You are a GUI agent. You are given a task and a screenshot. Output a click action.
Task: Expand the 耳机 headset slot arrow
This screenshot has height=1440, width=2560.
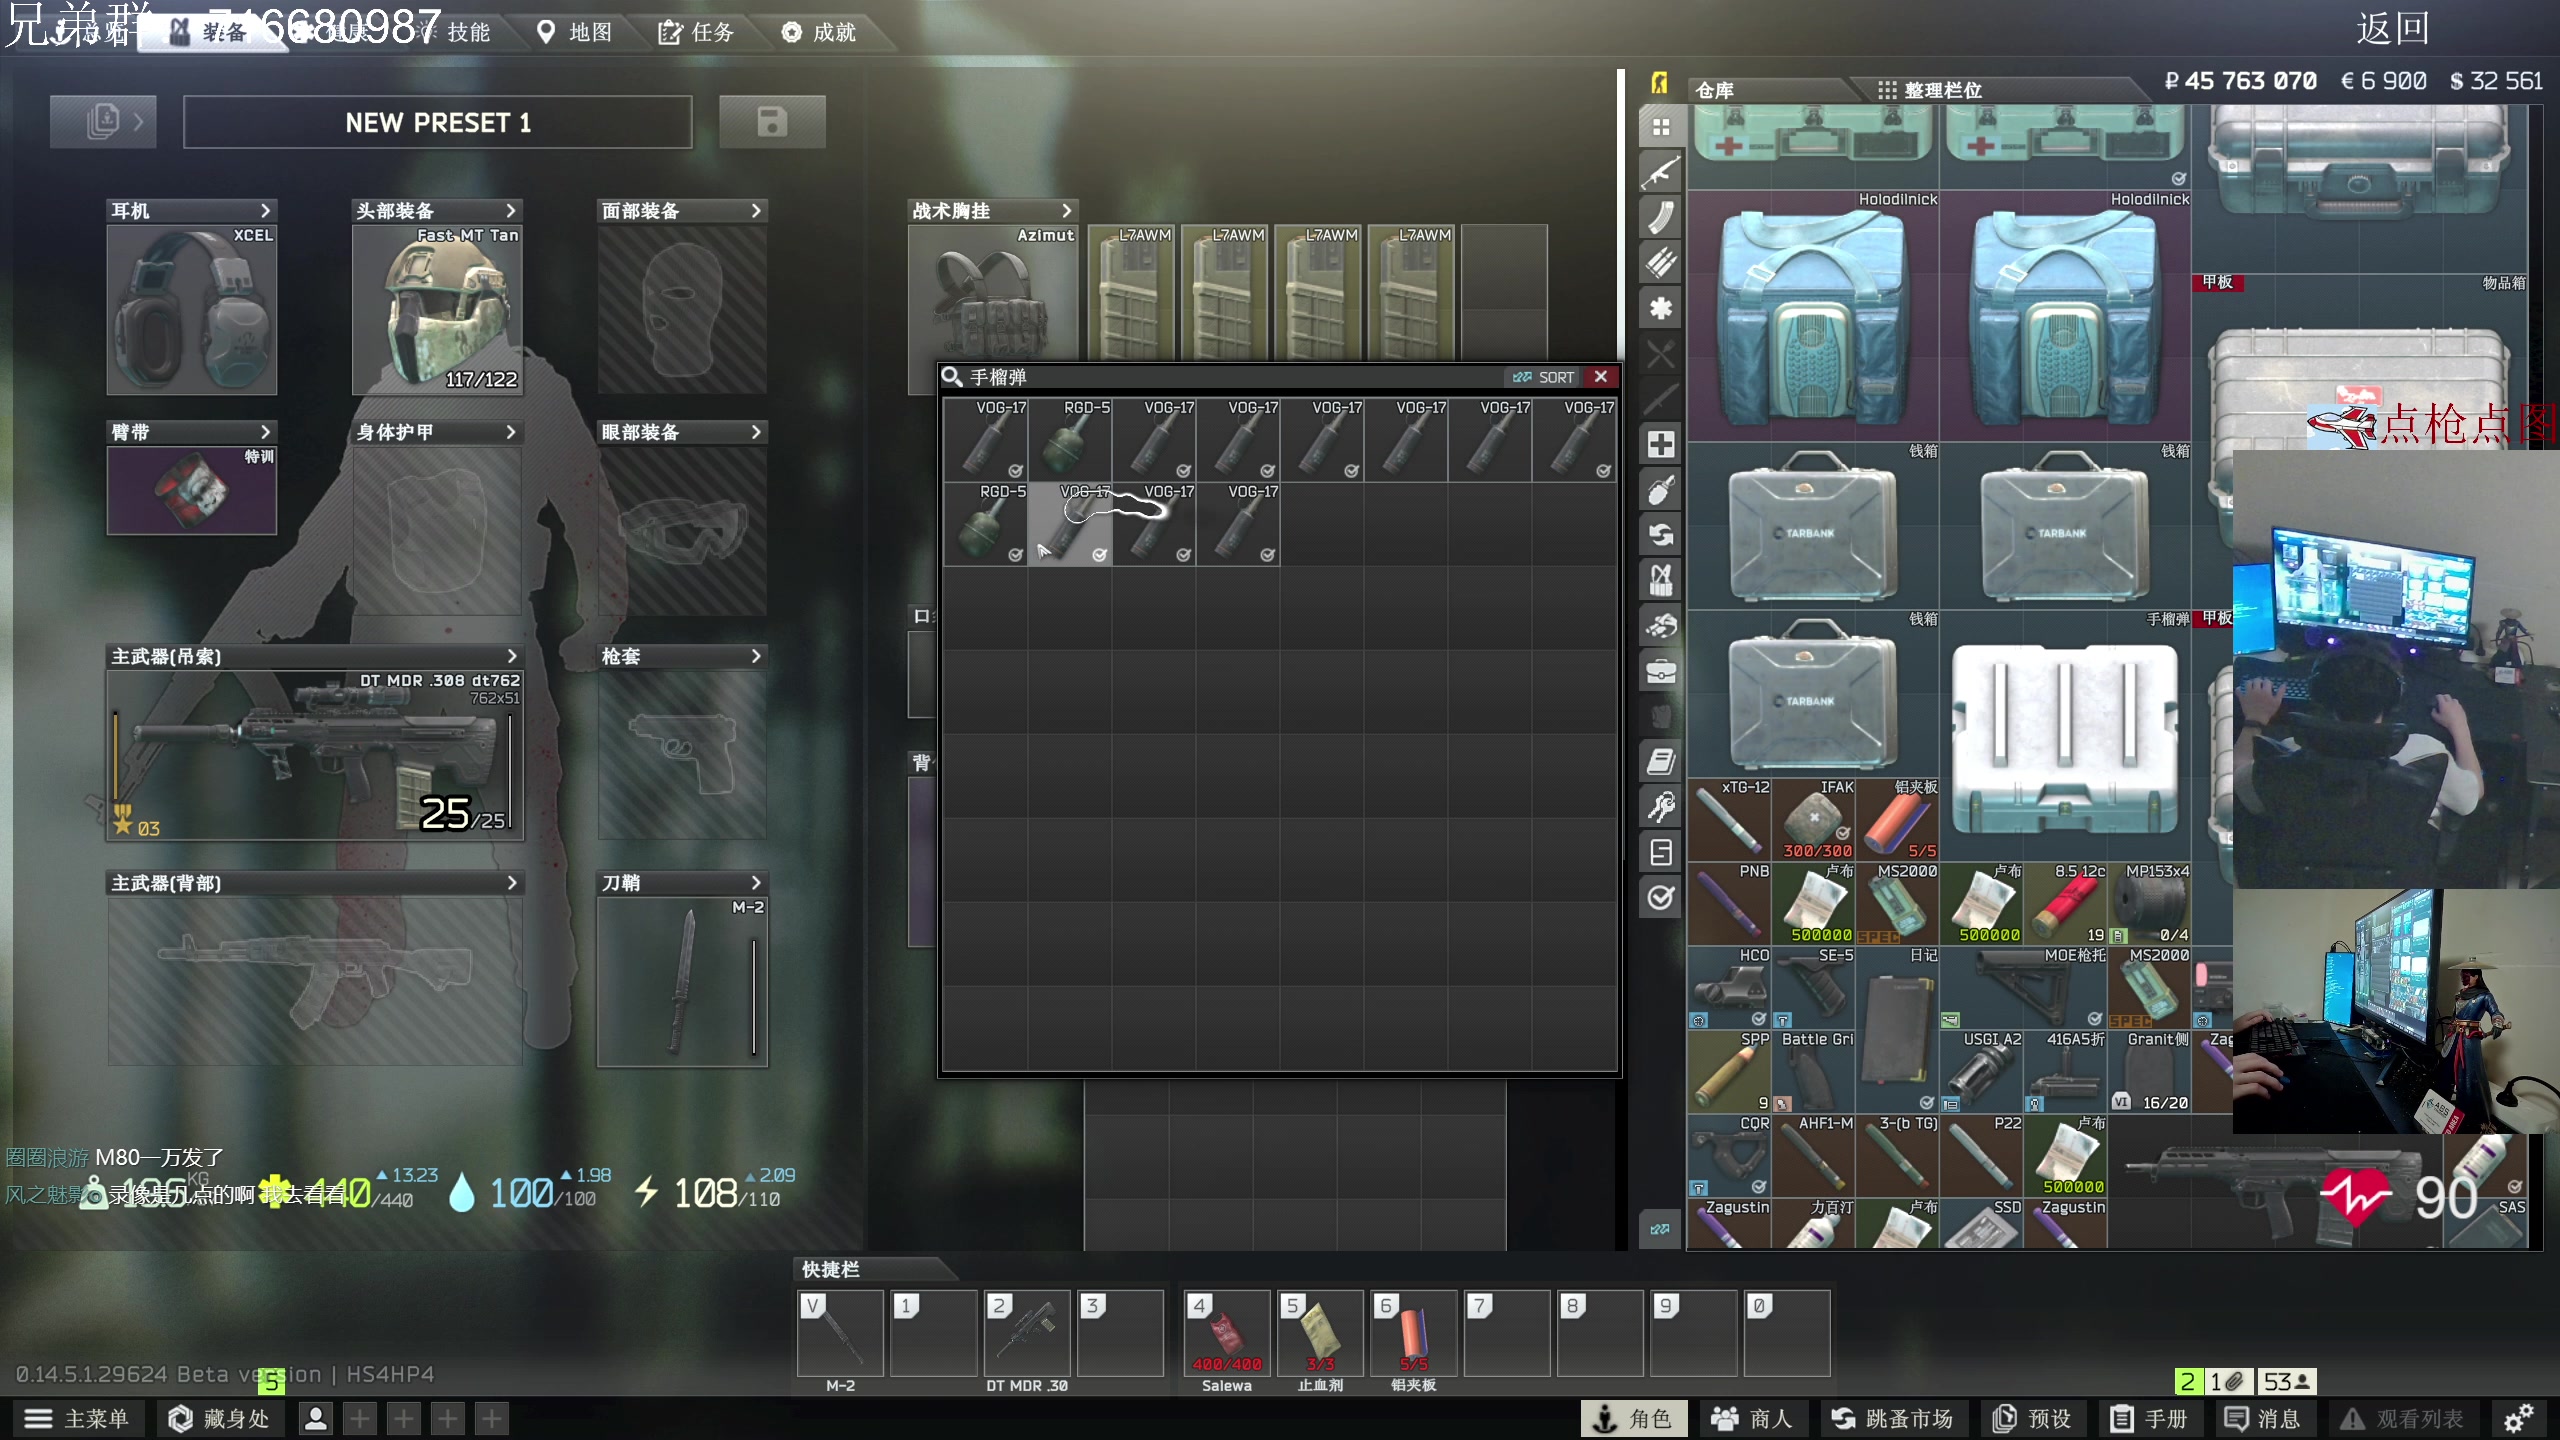coord(265,211)
